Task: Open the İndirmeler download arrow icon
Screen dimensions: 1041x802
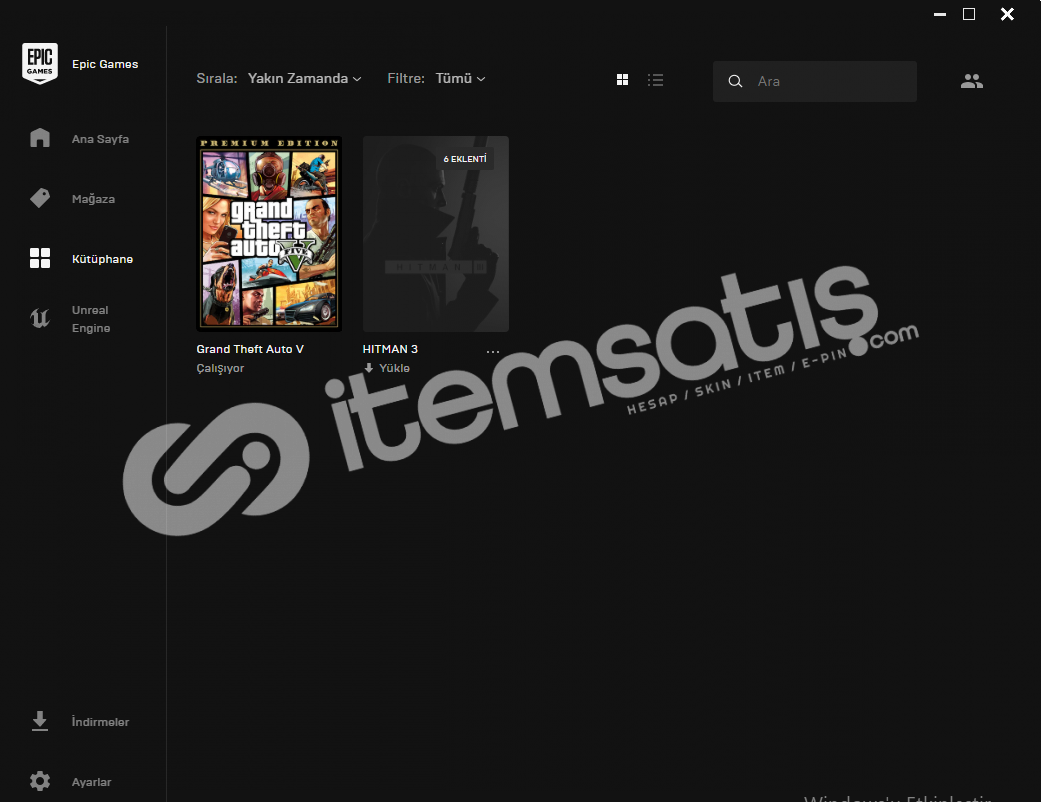Action: coord(40,721)
